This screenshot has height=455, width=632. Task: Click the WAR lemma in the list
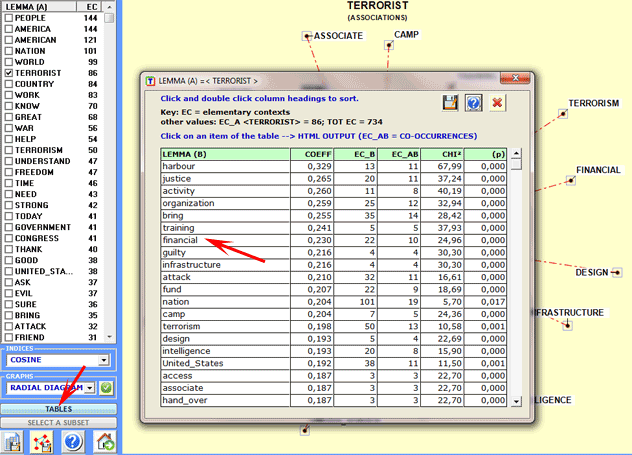click(x=24, y=128)
